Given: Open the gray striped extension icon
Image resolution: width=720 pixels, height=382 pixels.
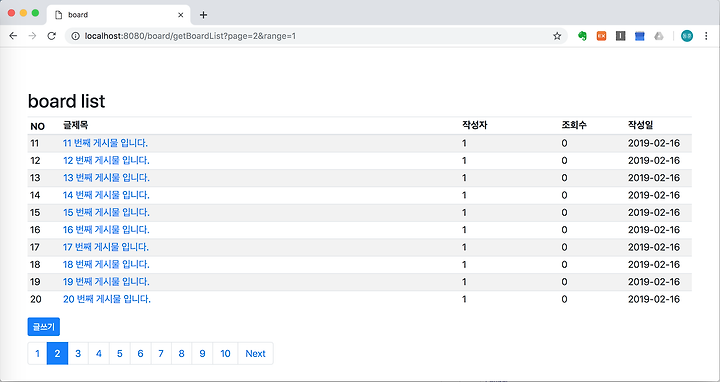Looking at the screenshot, I should [x=620, y=36].
